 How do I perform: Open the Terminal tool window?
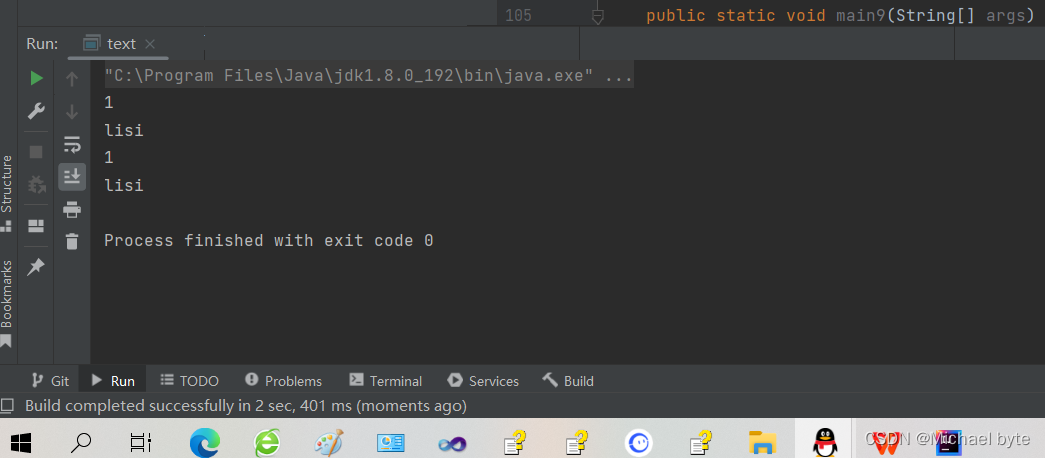(386, 381)
